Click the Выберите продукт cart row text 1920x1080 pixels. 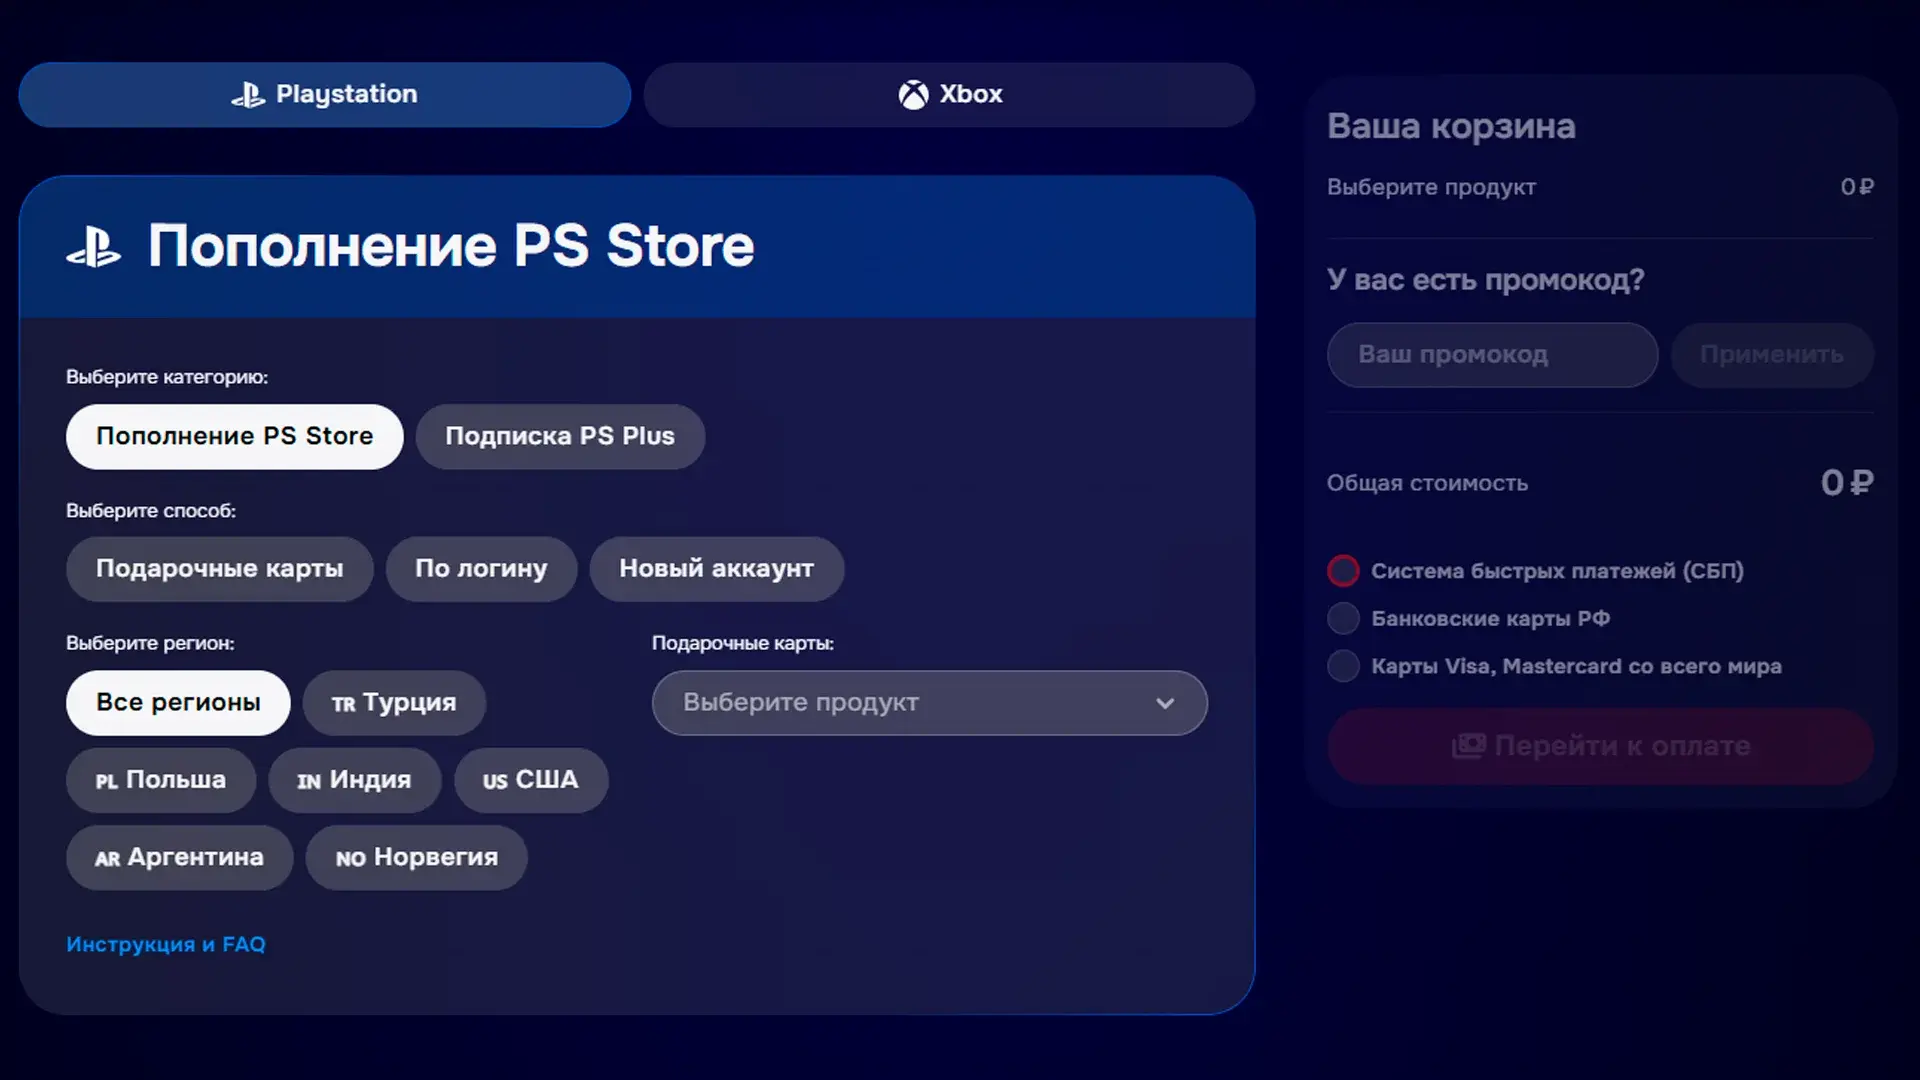[1431, 188]
